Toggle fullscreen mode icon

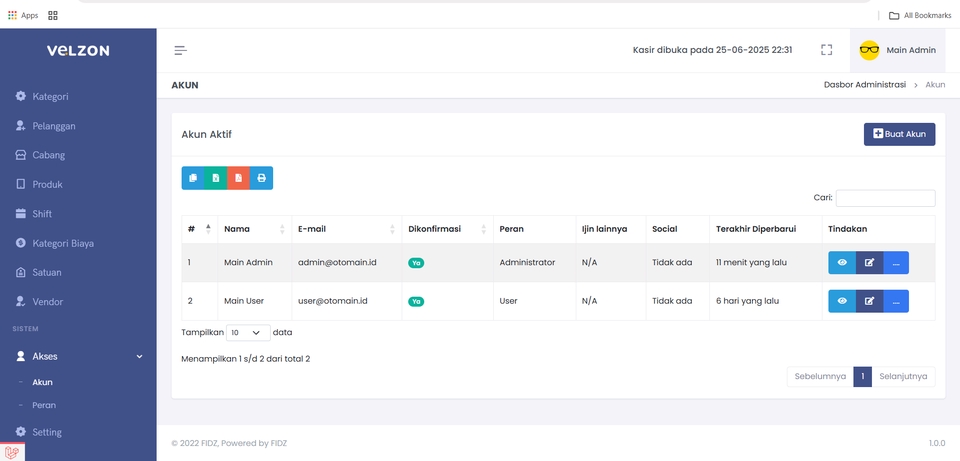tap(827, 50)
